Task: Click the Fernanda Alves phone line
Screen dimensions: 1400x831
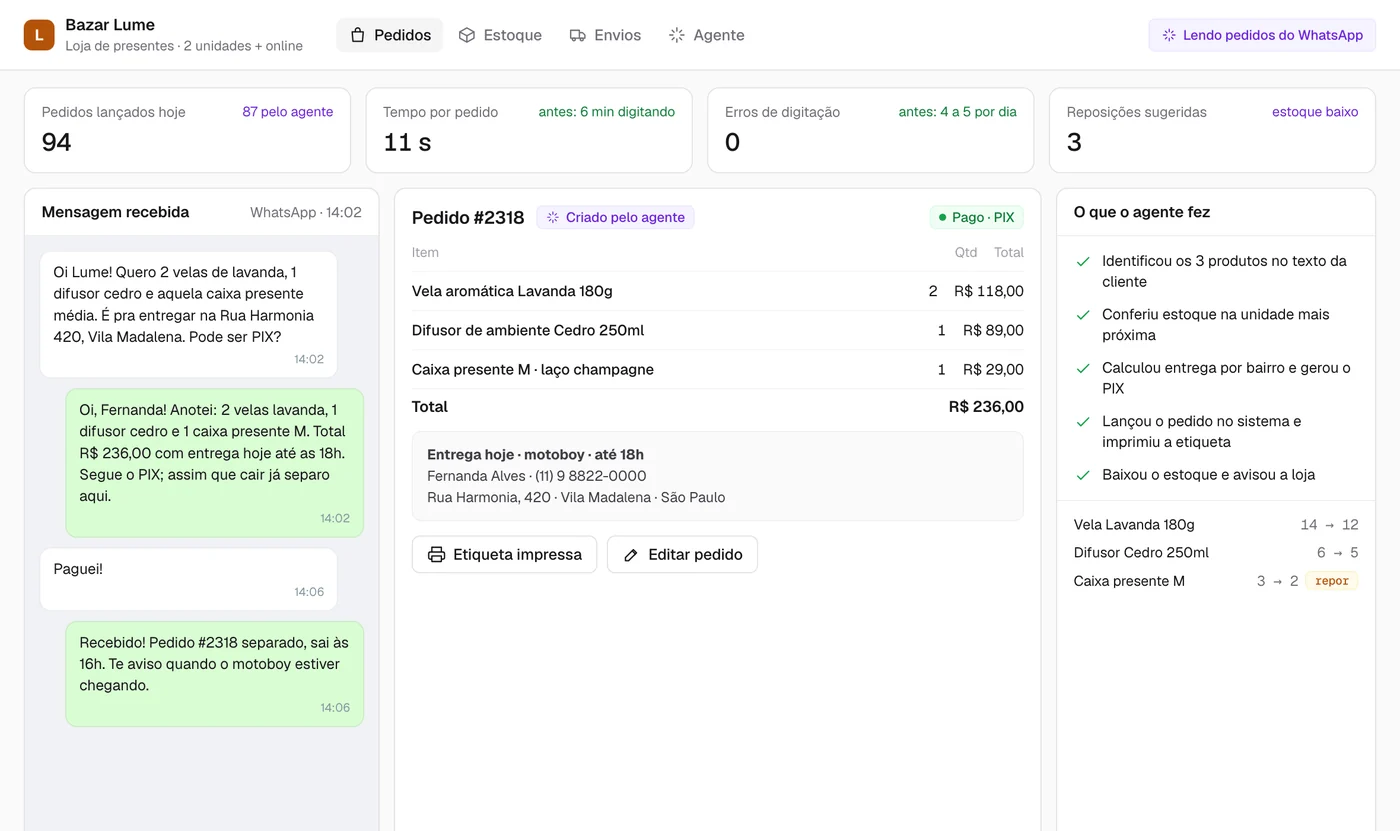Action: (x=536, y=476)
